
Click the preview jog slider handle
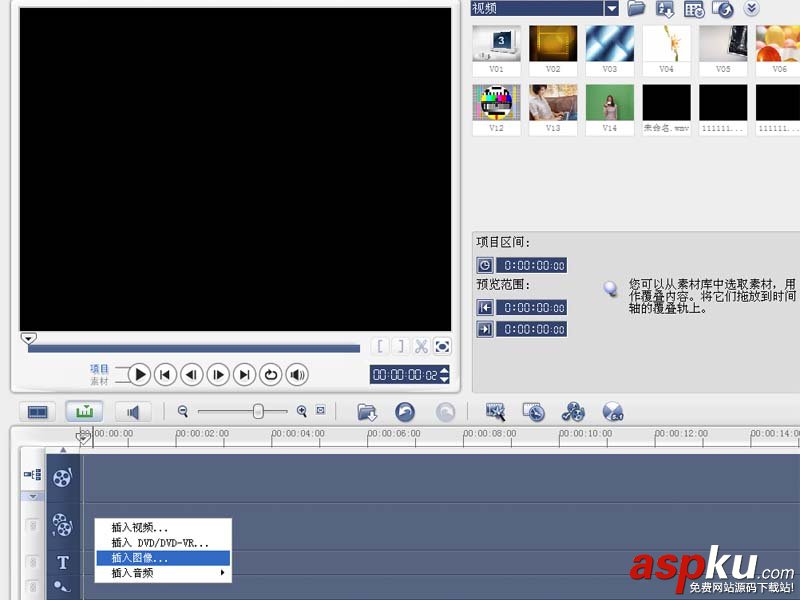29,338
